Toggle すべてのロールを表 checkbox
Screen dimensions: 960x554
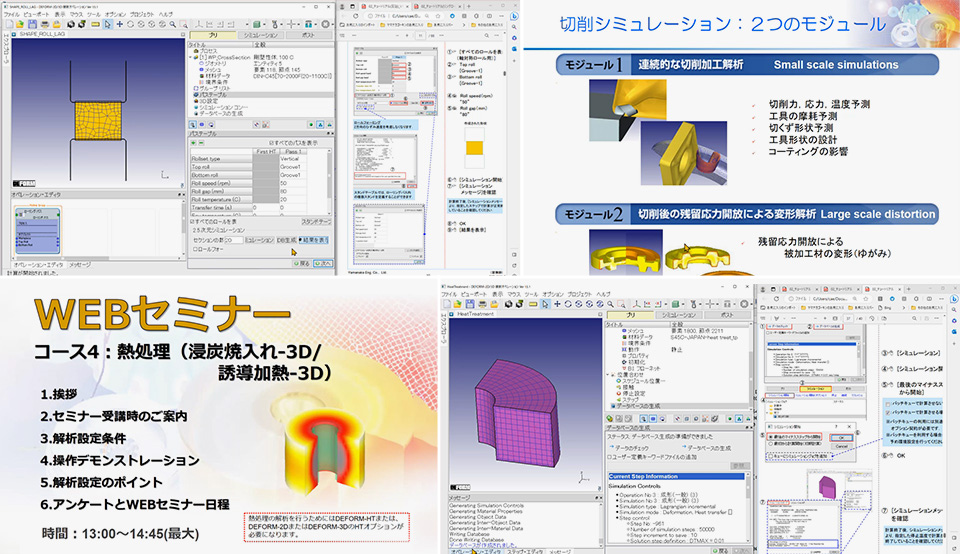point(192,222)
